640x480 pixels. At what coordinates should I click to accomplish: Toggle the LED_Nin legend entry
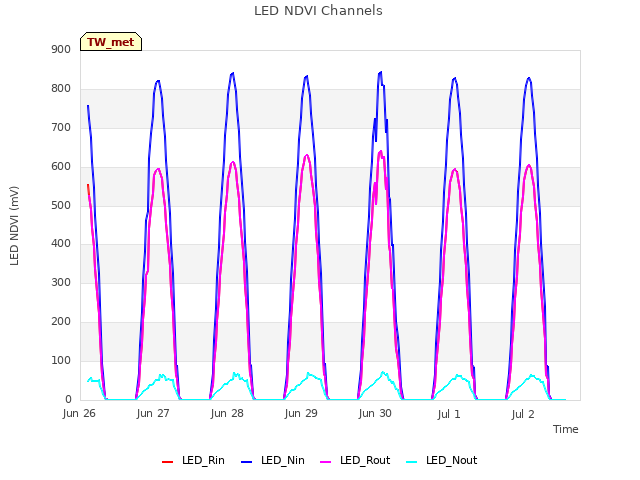point(273,460)
